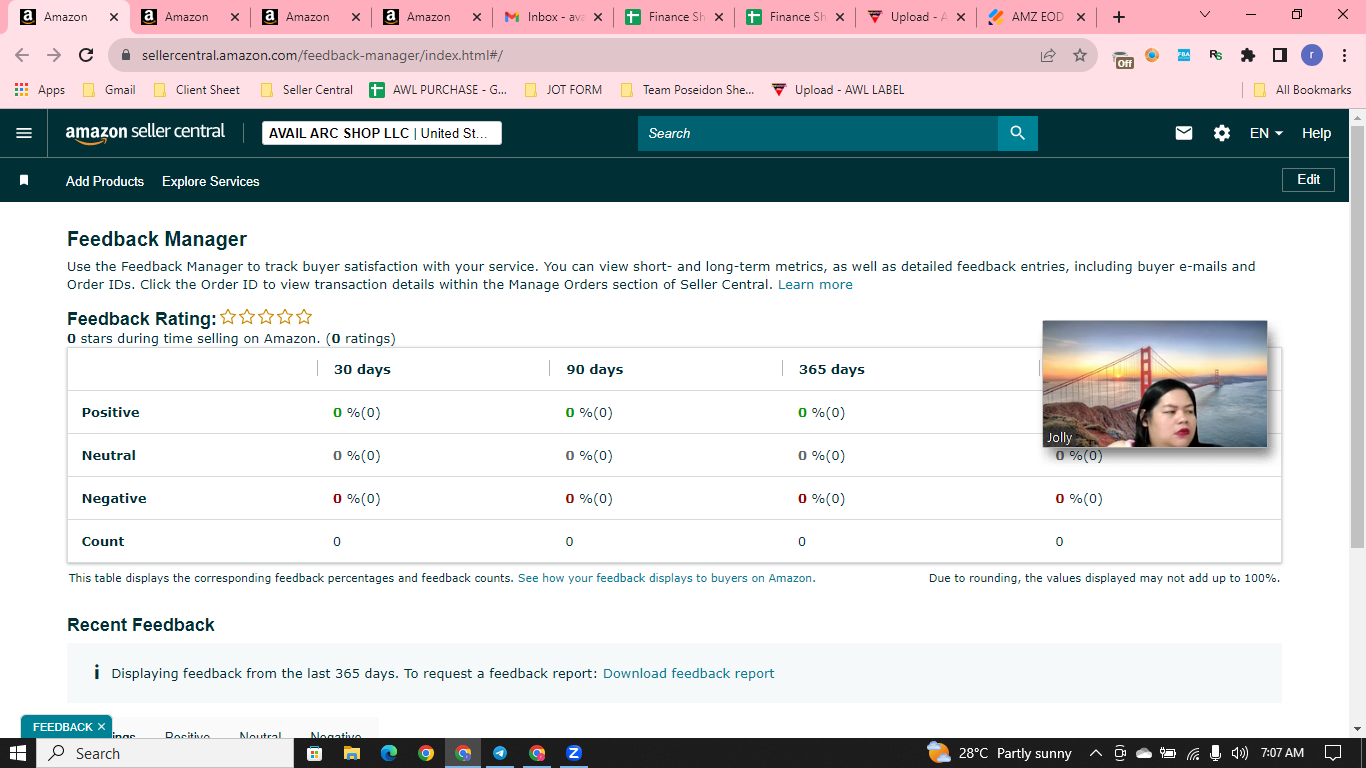1366x768 pixels.
Task: Open the AVAIL ARC SHOP LLC account switcher
Action: [382, 133]
